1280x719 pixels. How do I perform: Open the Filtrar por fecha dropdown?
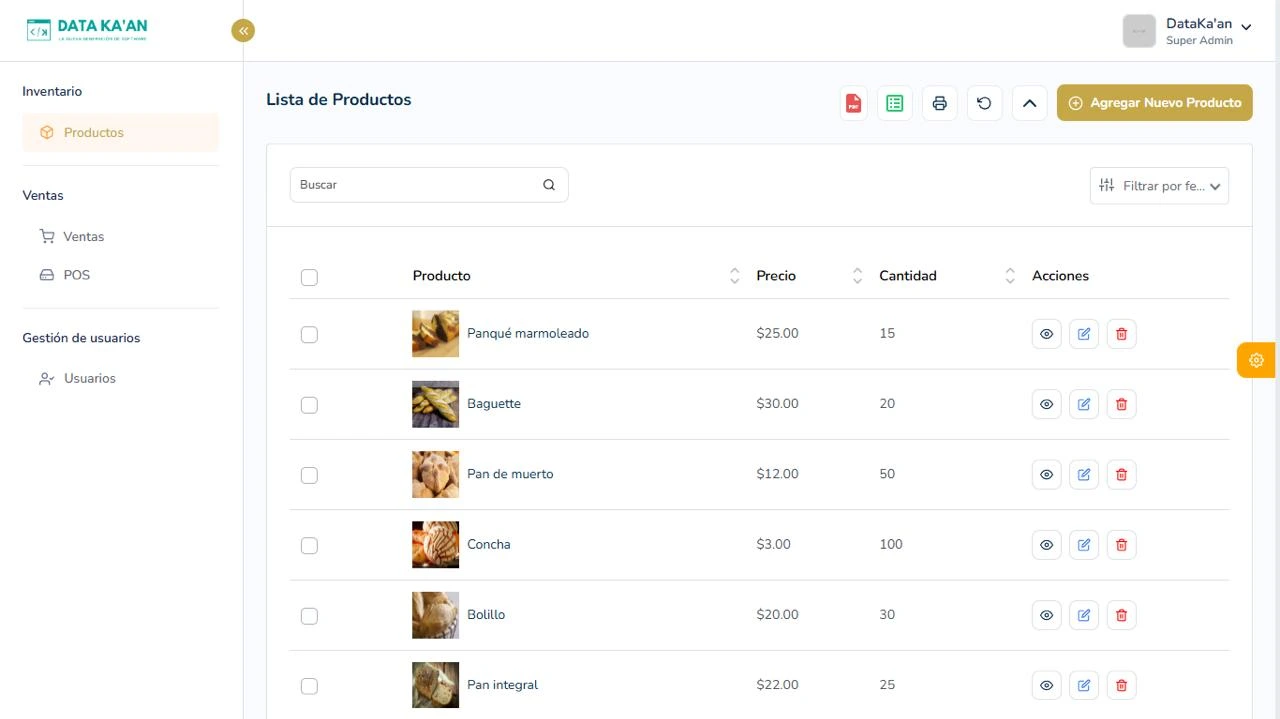(x=1159, y=186)
